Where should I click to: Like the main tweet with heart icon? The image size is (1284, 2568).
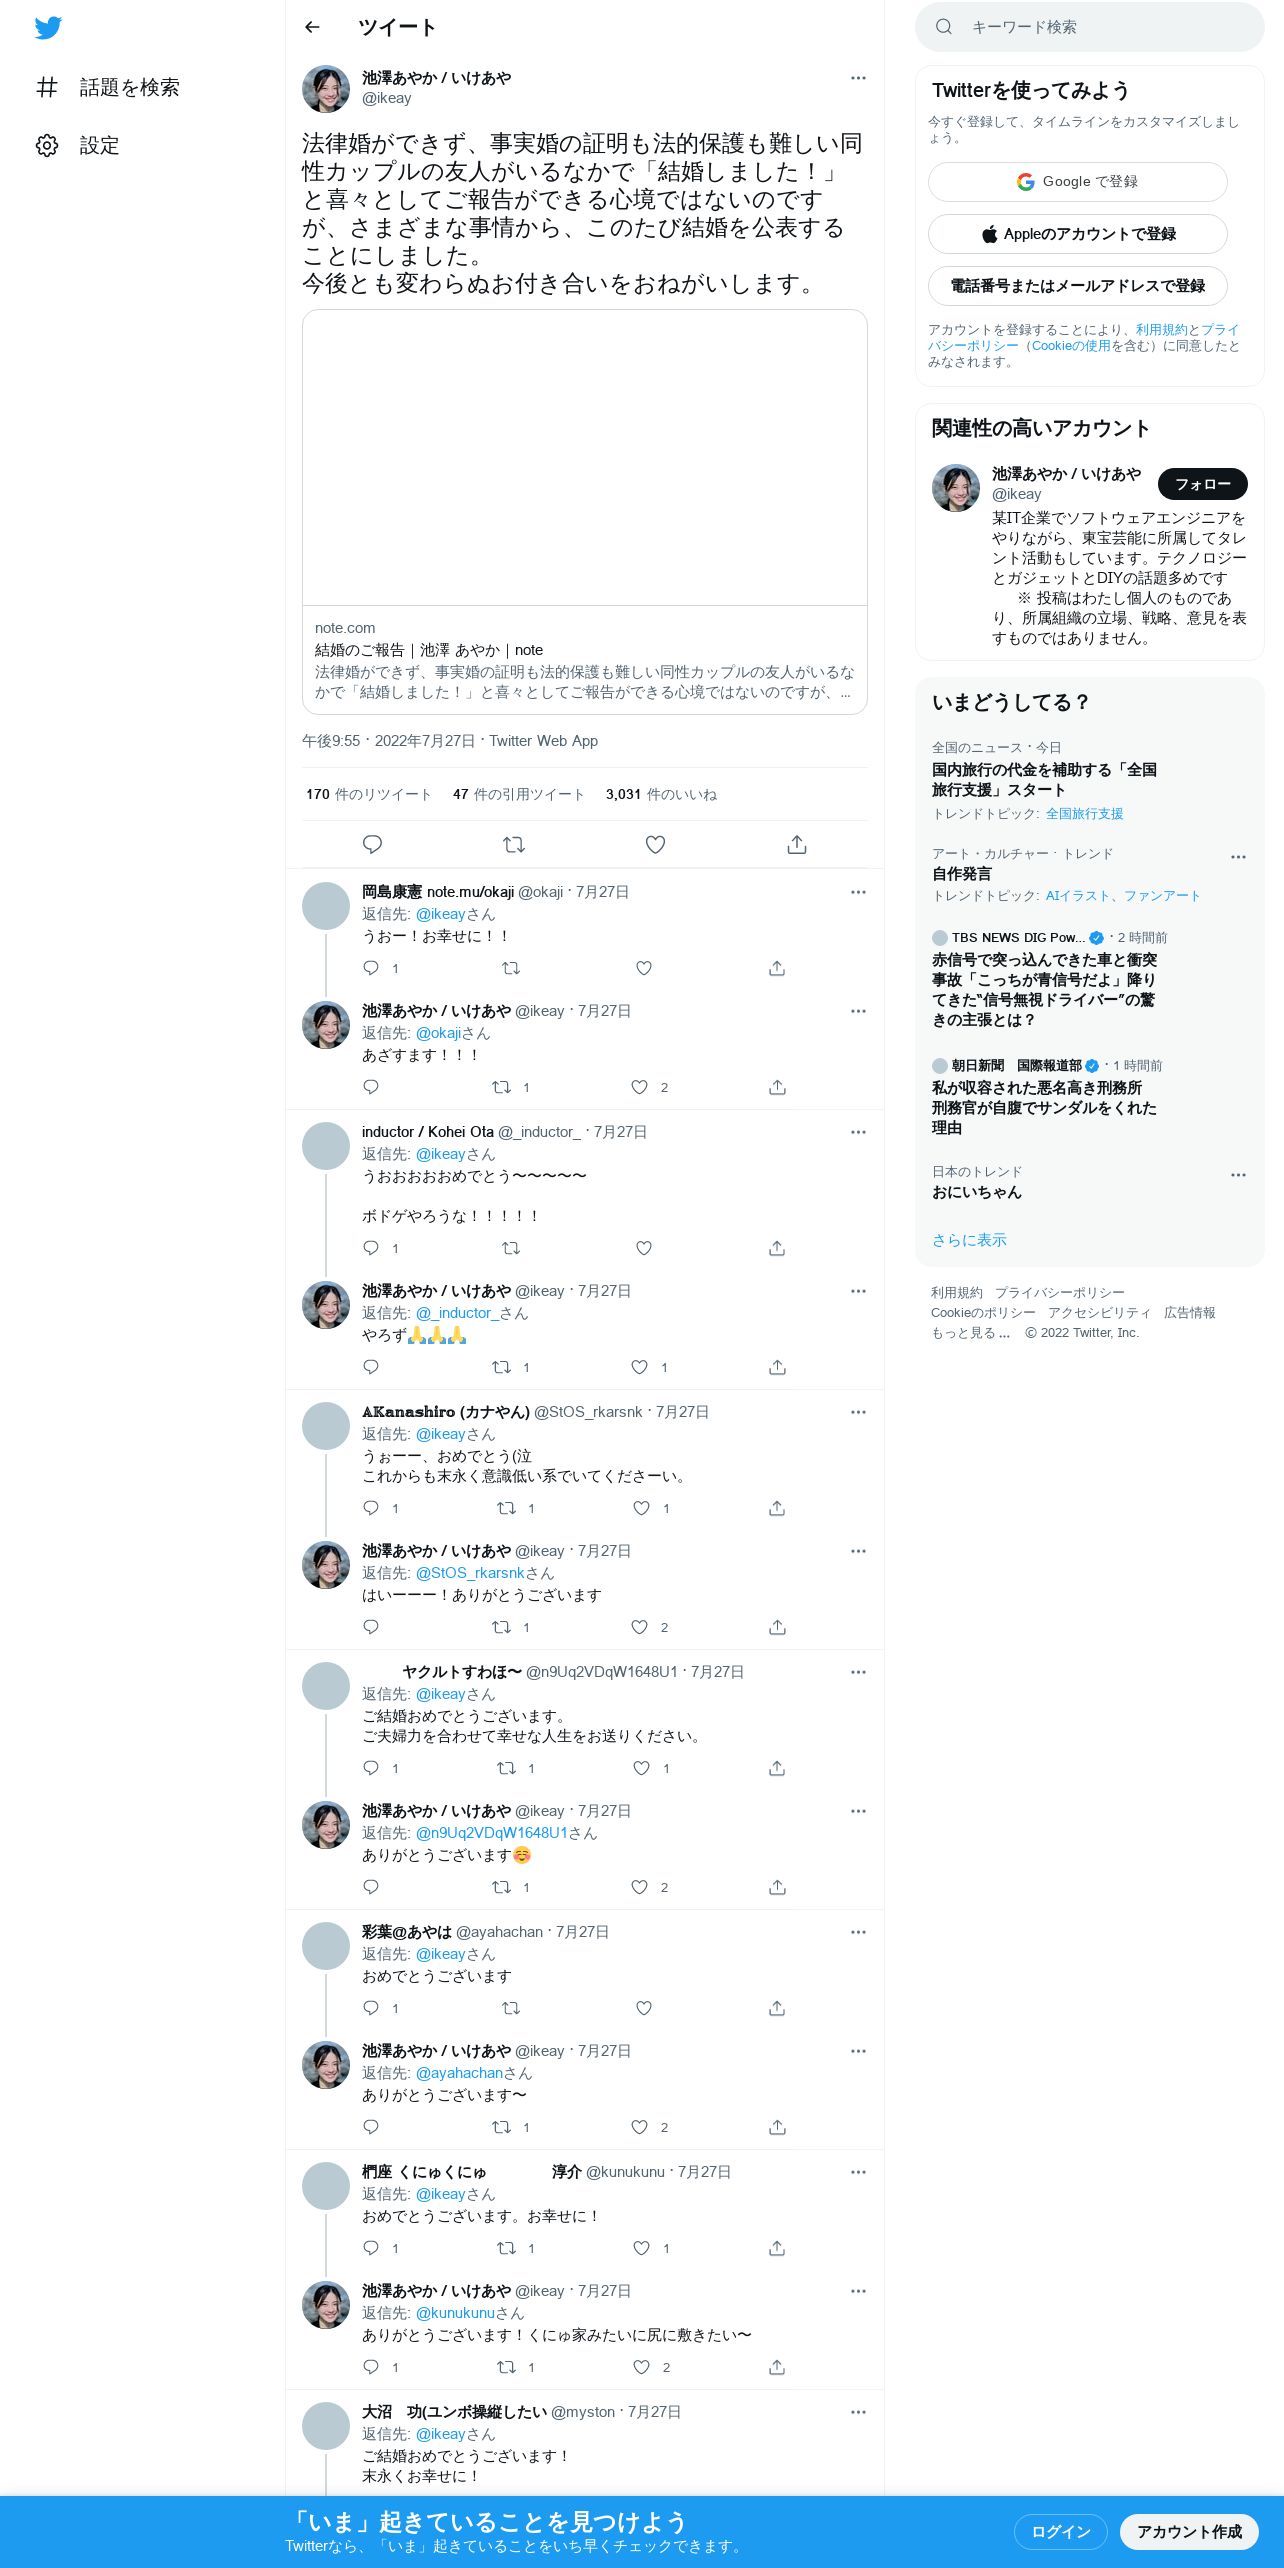tap(655, 844)
